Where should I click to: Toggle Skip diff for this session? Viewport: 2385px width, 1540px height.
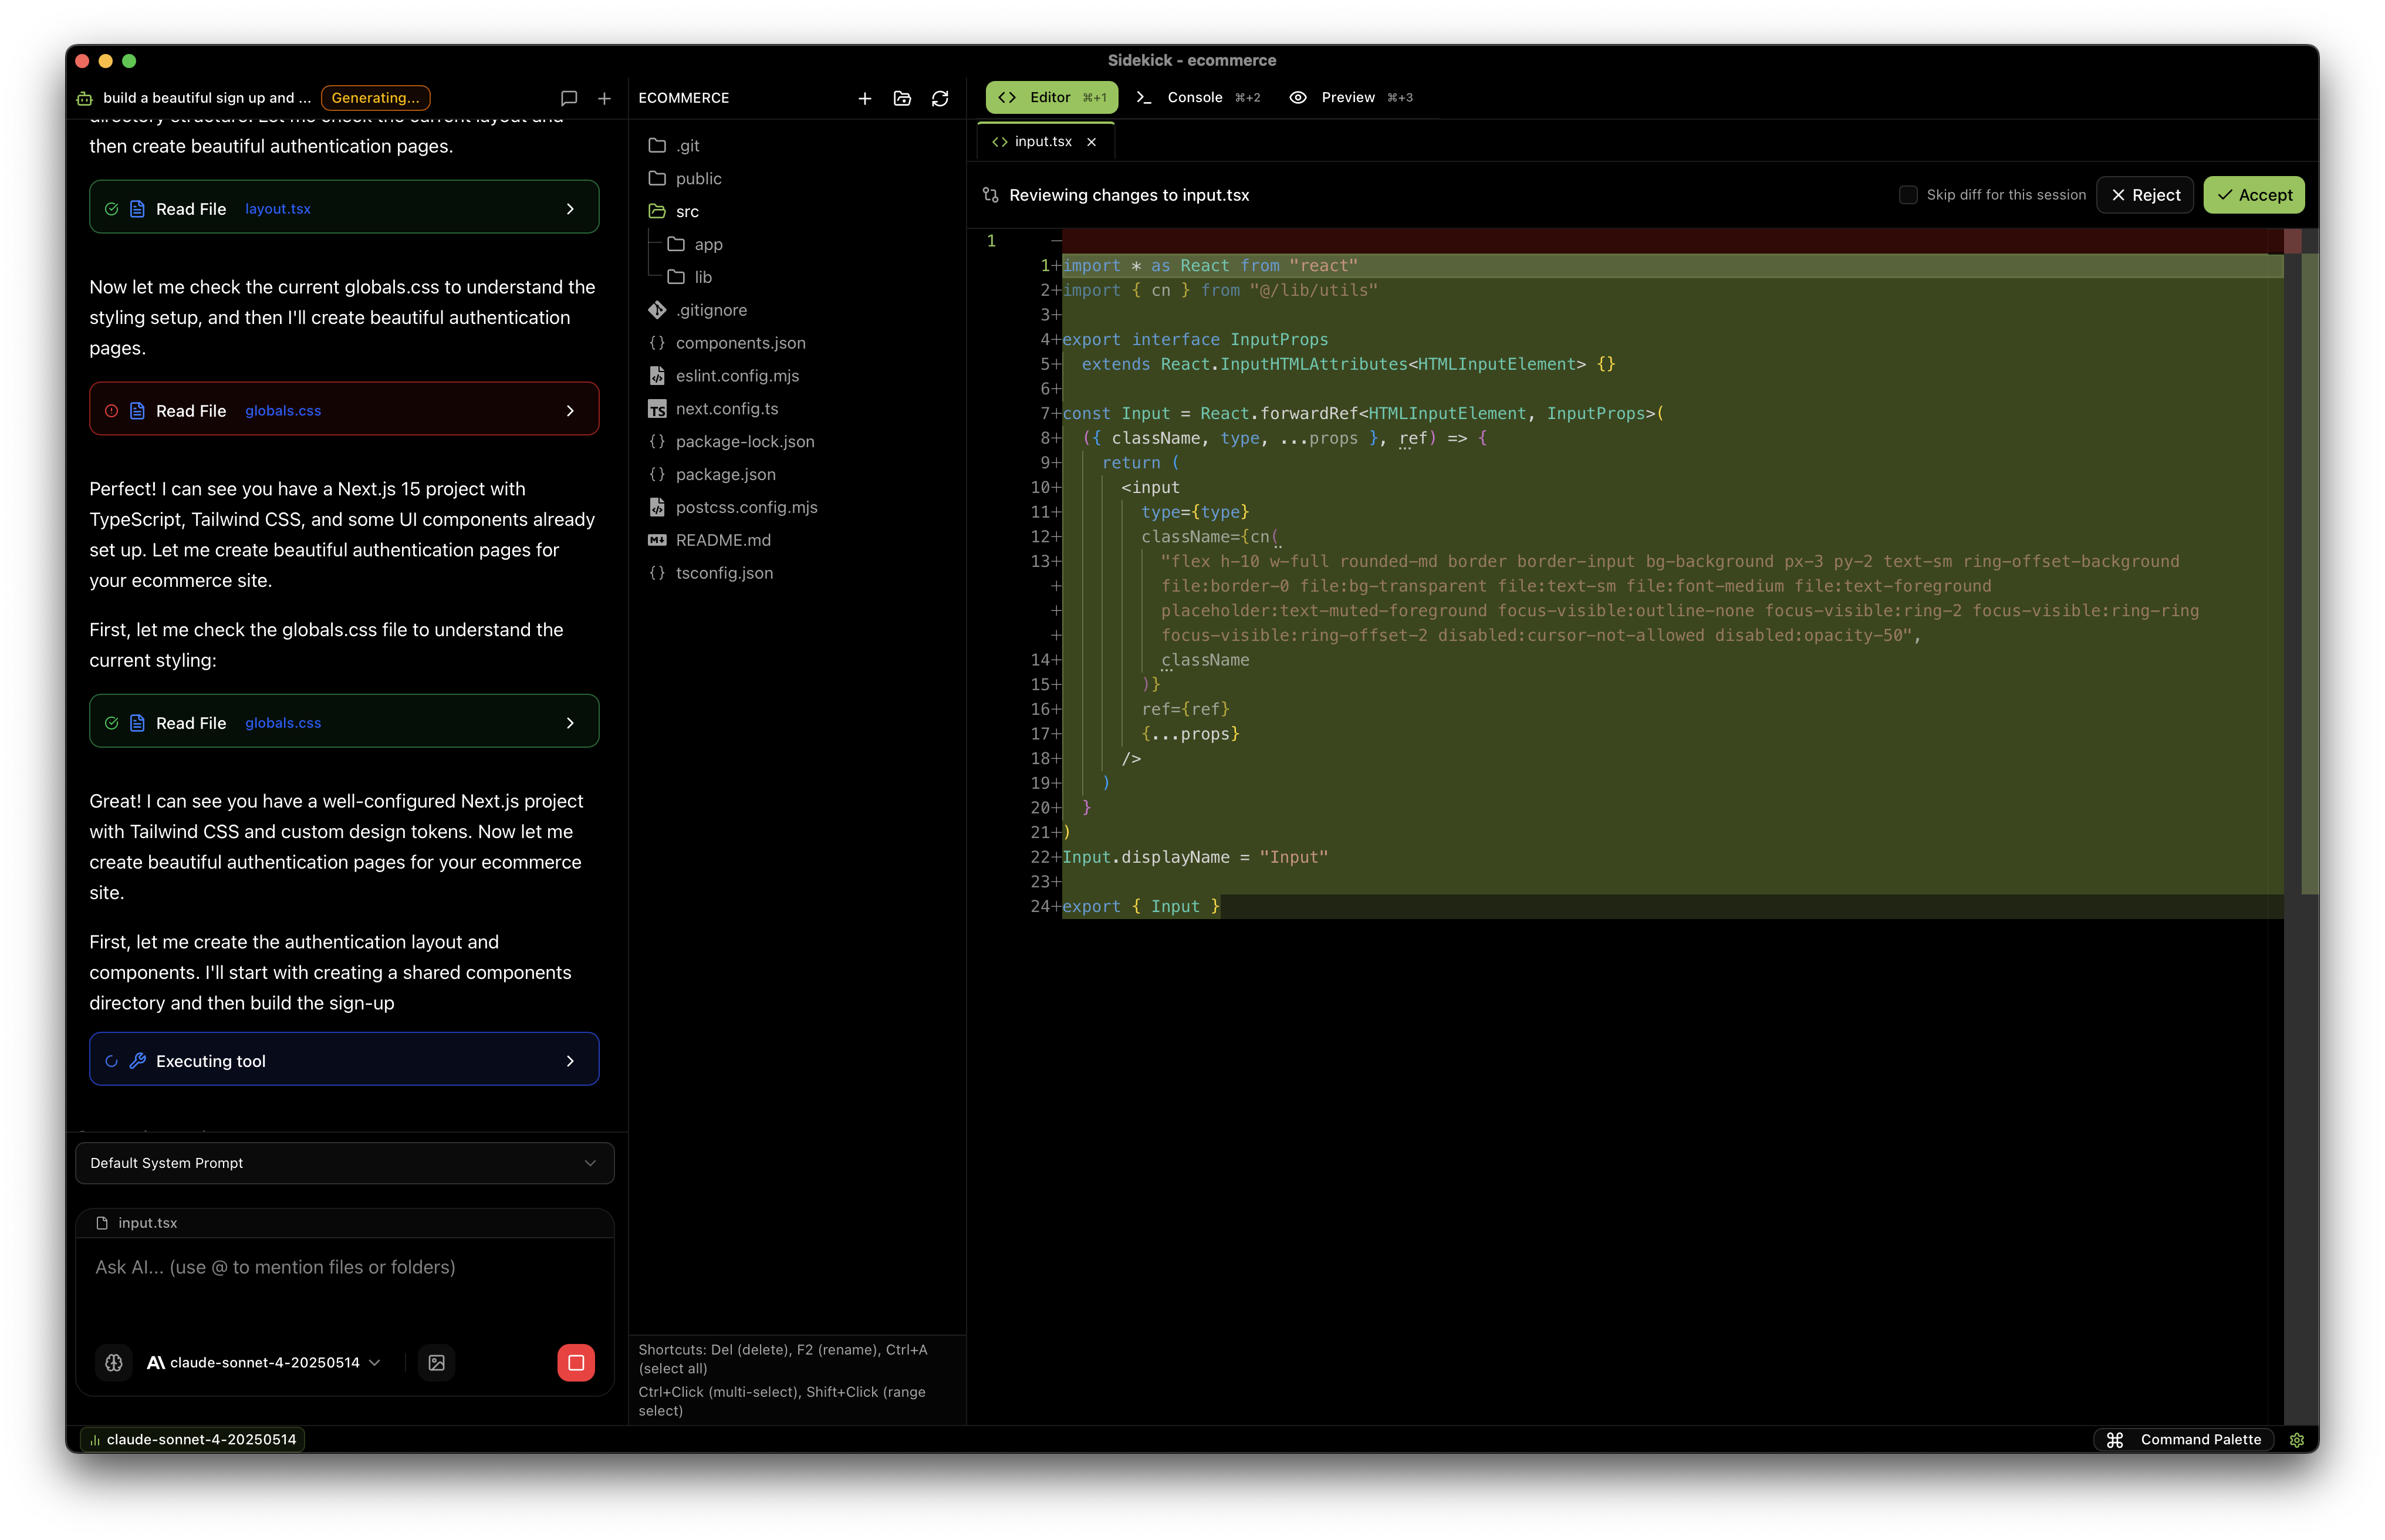click(1907, 195)
